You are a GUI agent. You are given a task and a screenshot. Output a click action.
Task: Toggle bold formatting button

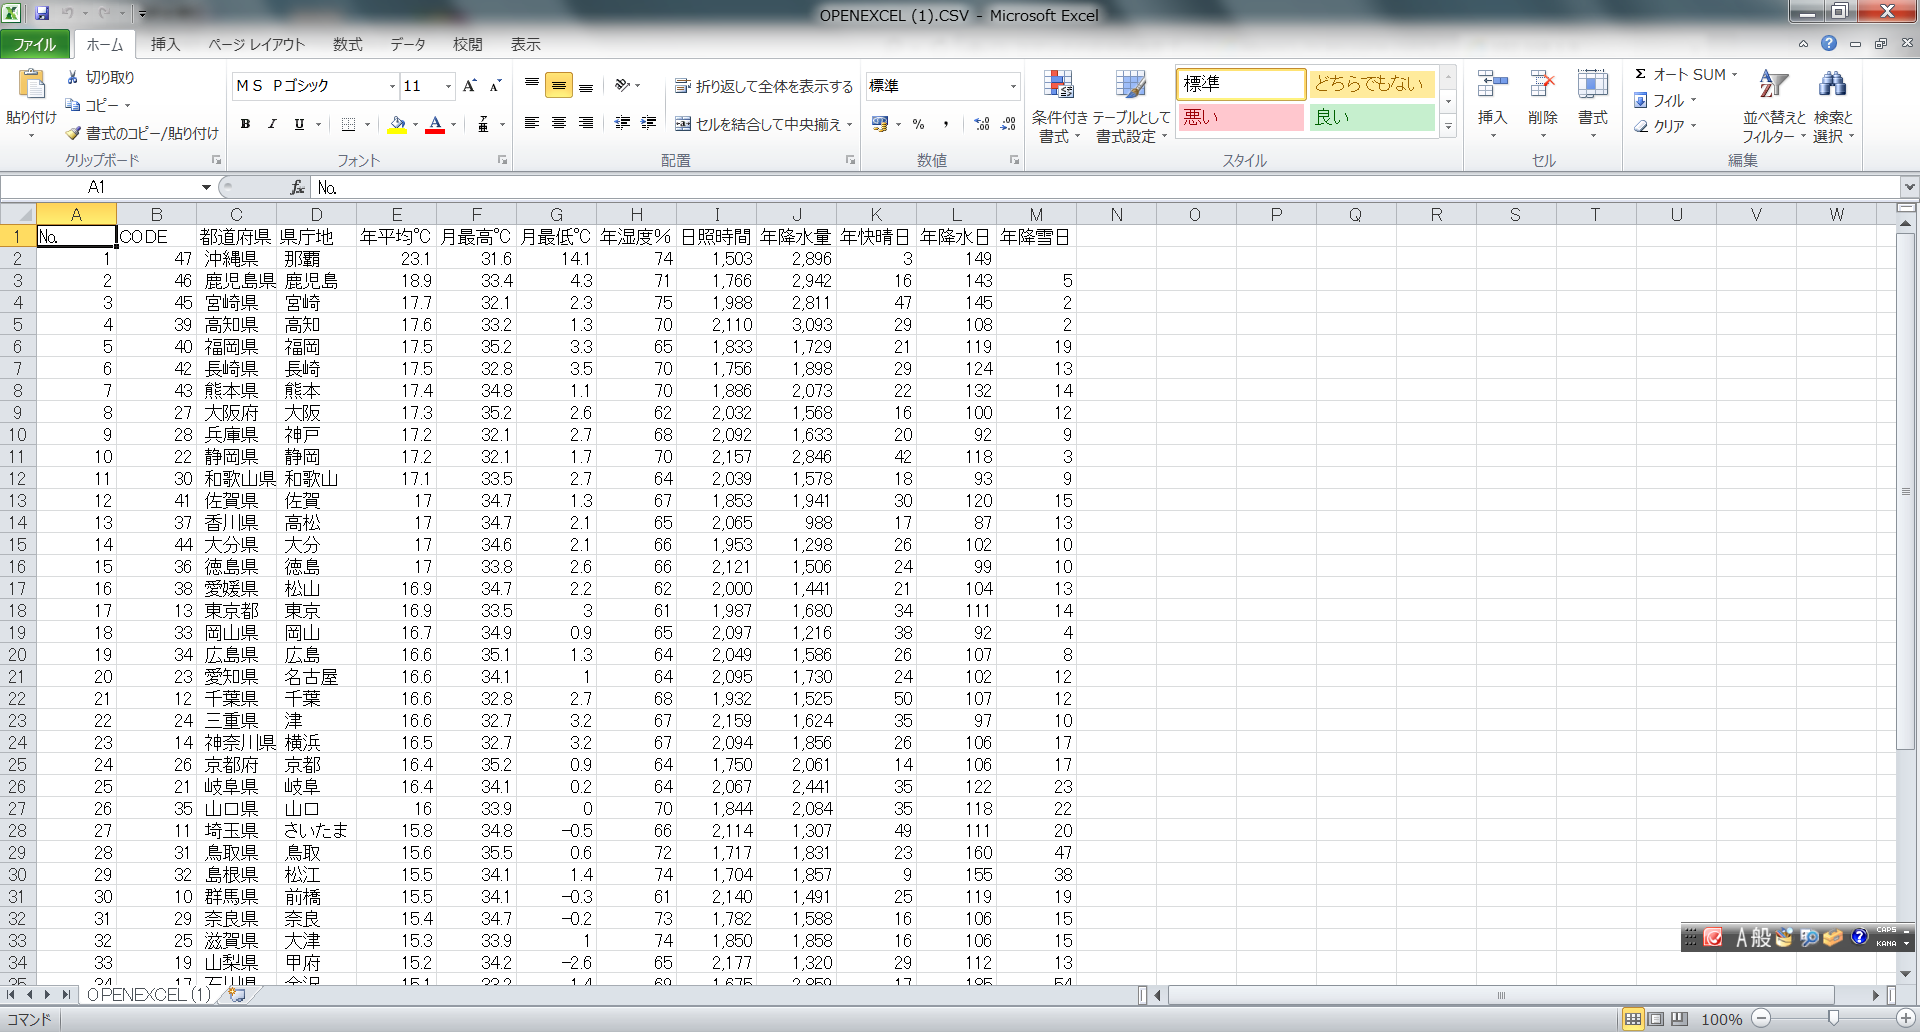[x=245, y=124]
